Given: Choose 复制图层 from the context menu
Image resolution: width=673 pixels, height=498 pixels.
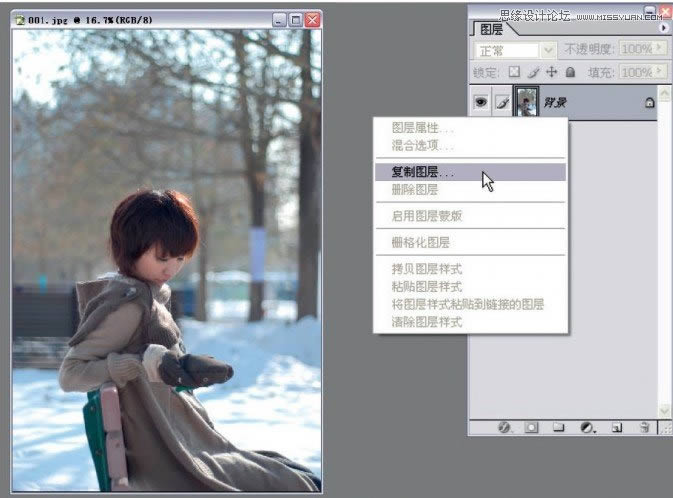Looking at the screenshot, I should coord(421,172).
